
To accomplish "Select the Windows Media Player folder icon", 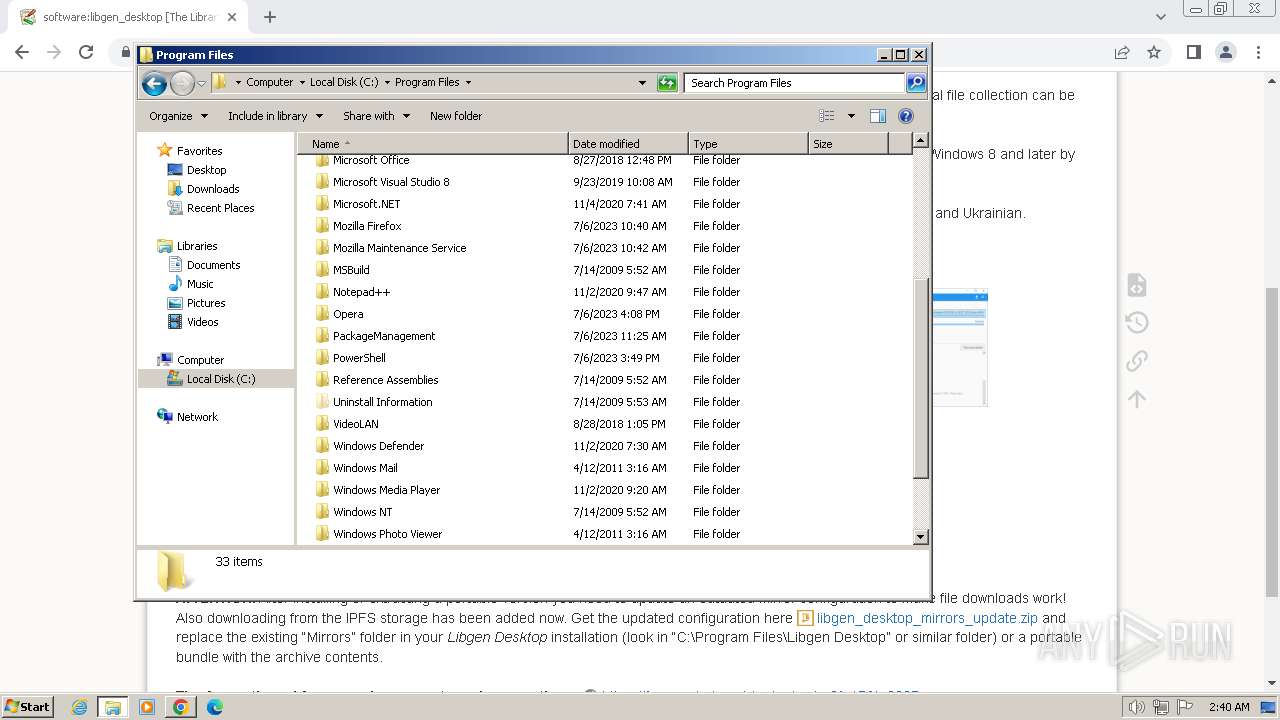I will (x=322, y=490).
